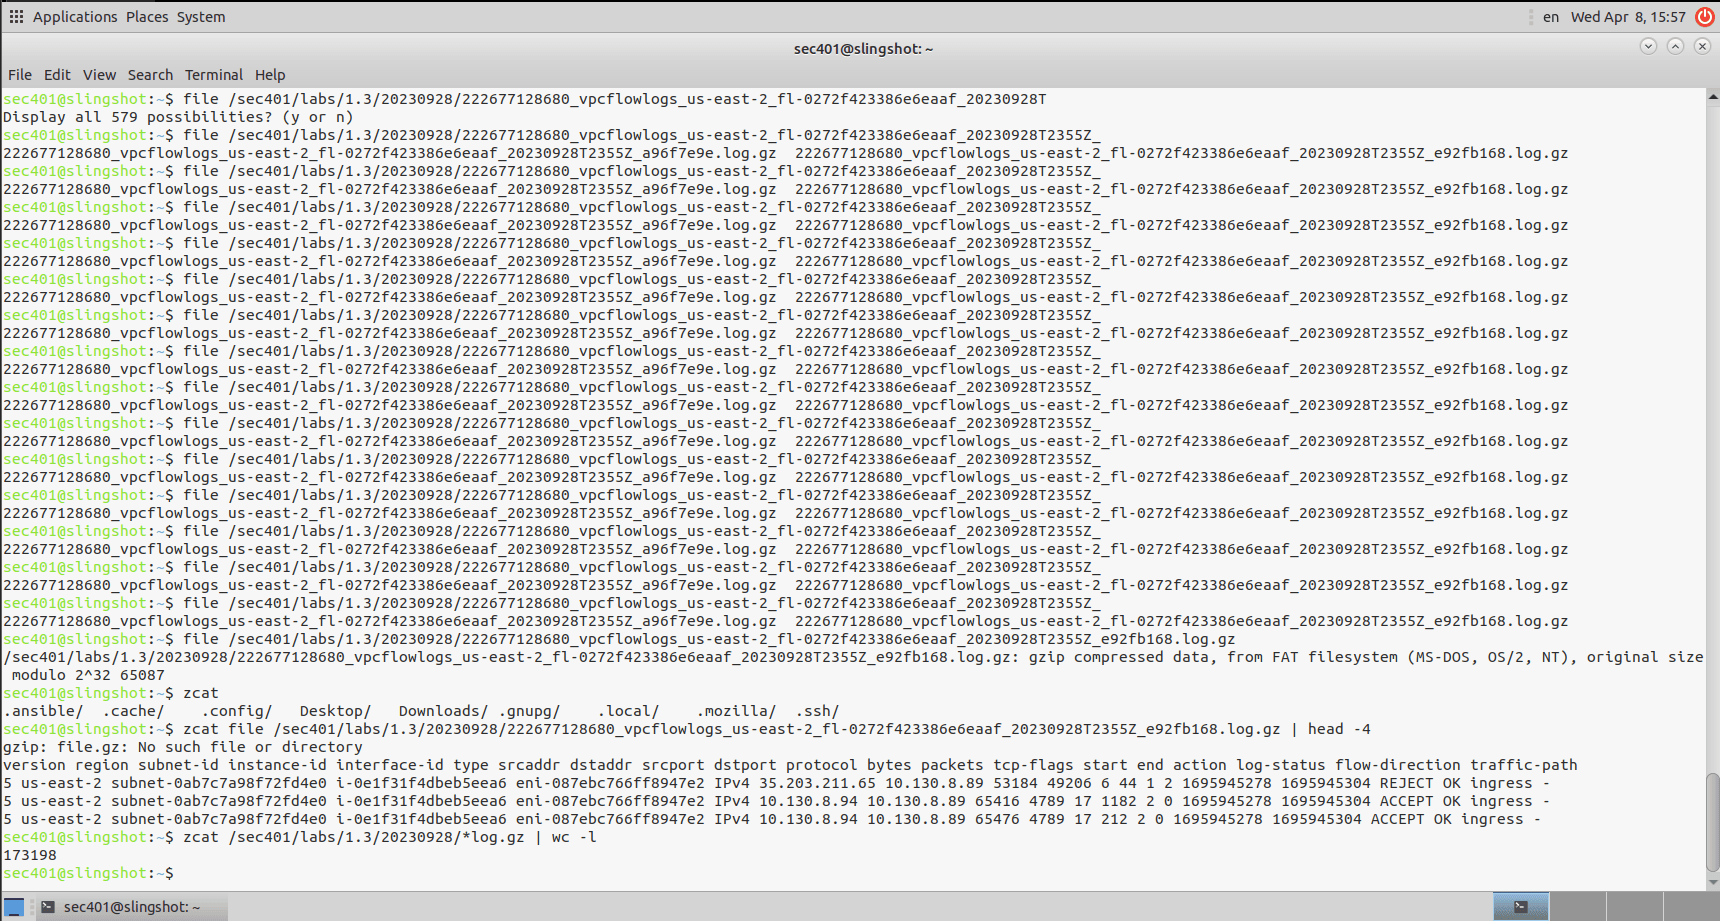Open the File menu
This screenshot has width=1720, height=921.
coord(20,75)
